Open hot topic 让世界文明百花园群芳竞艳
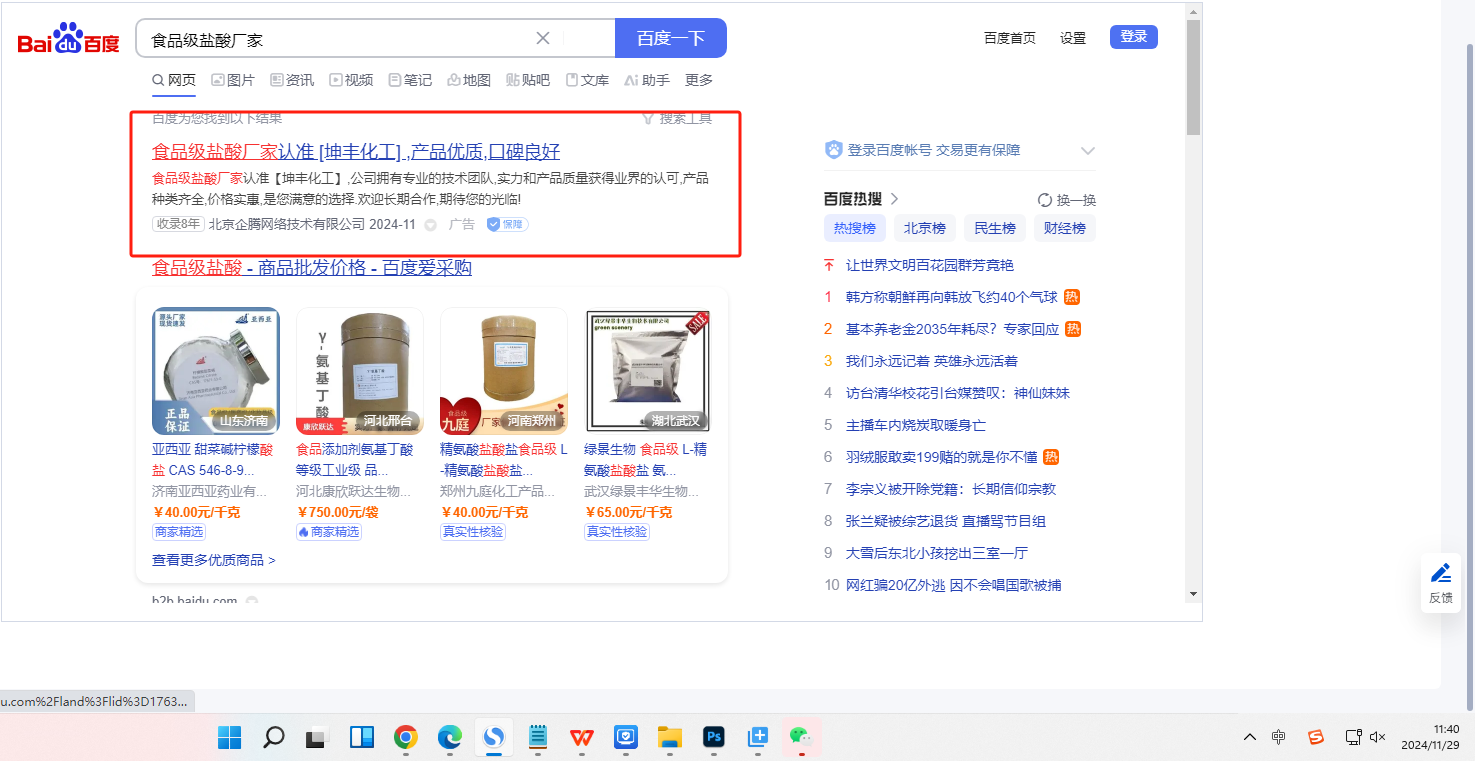Screen dimensions: 1475x761 click(x=930, y=265)
